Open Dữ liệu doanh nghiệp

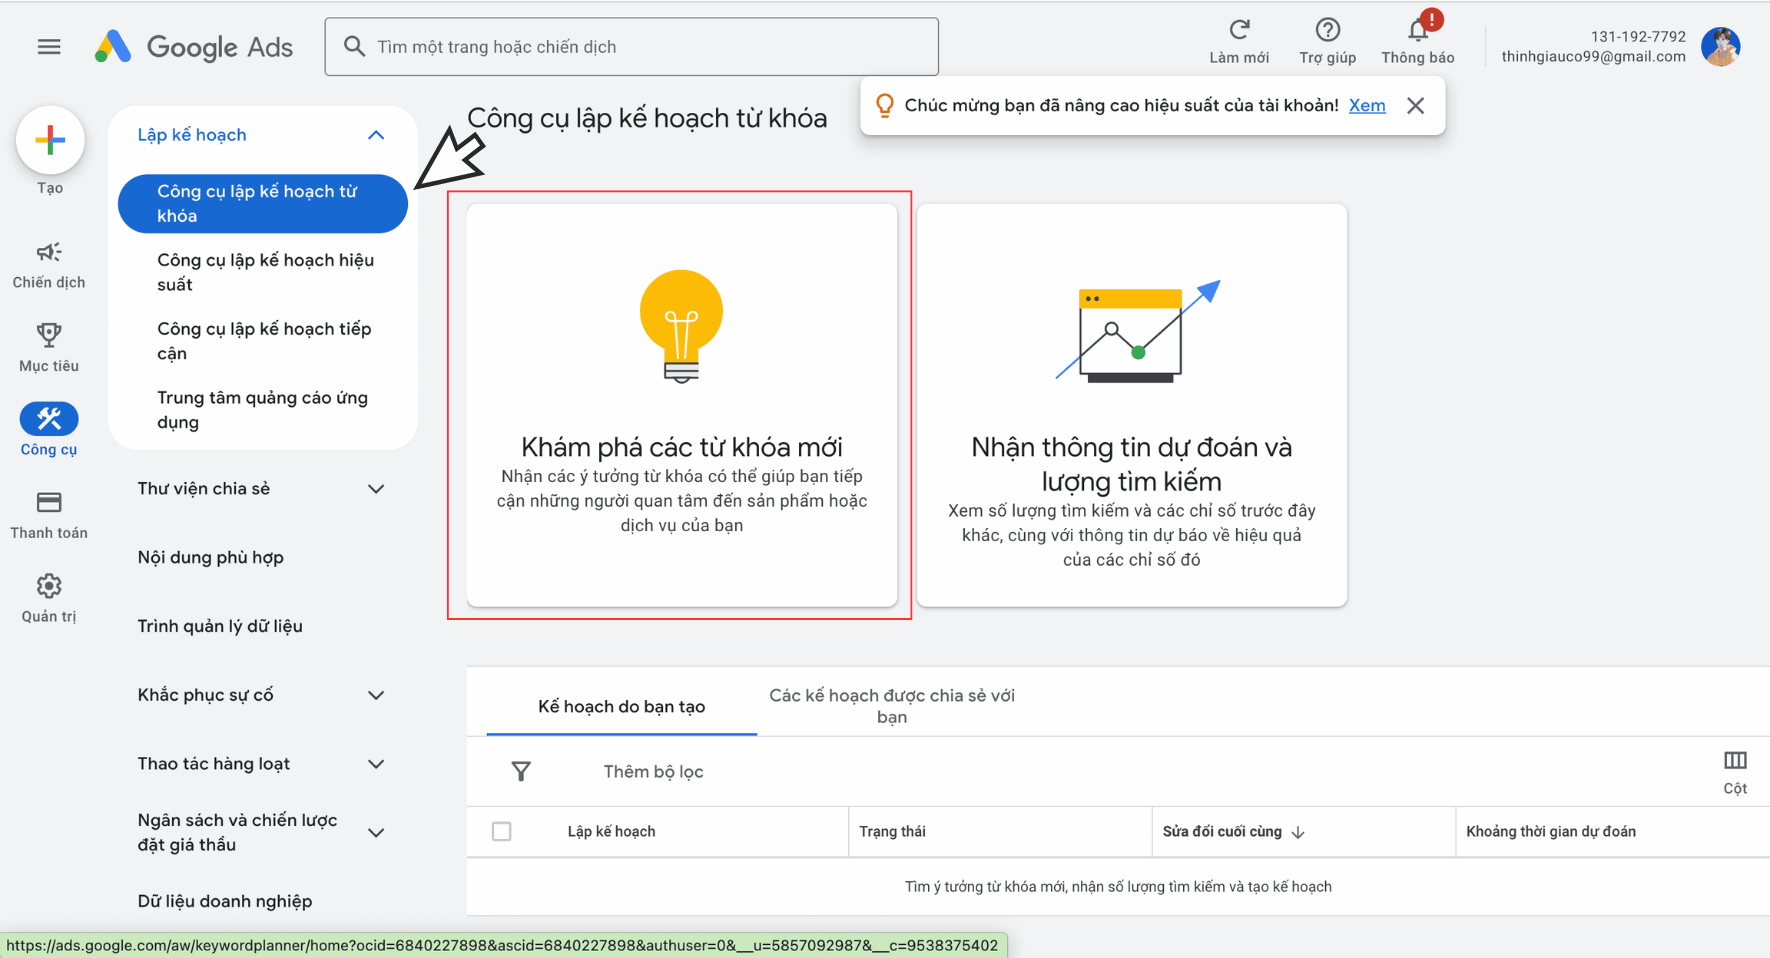point(225,901)
